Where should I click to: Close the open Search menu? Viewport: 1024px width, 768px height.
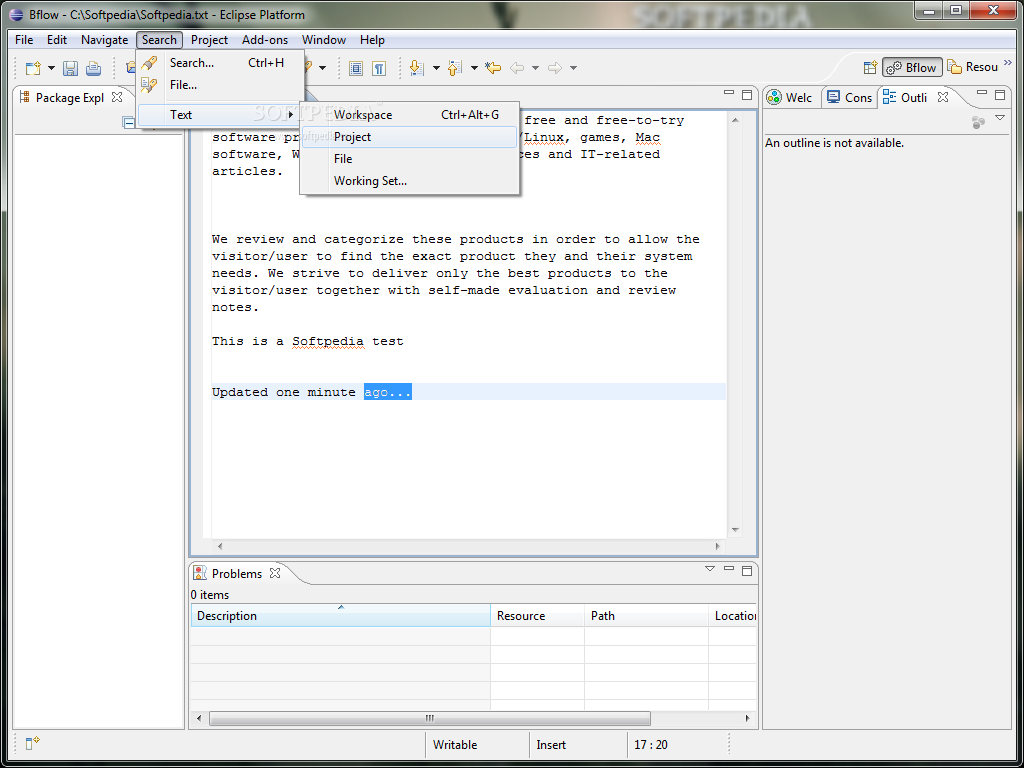(159, 40)
